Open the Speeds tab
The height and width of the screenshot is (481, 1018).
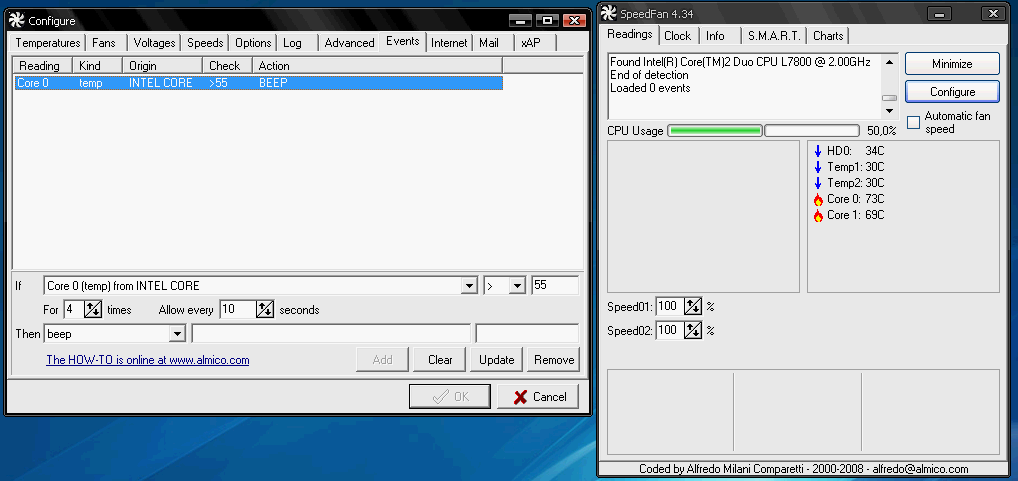205,43
